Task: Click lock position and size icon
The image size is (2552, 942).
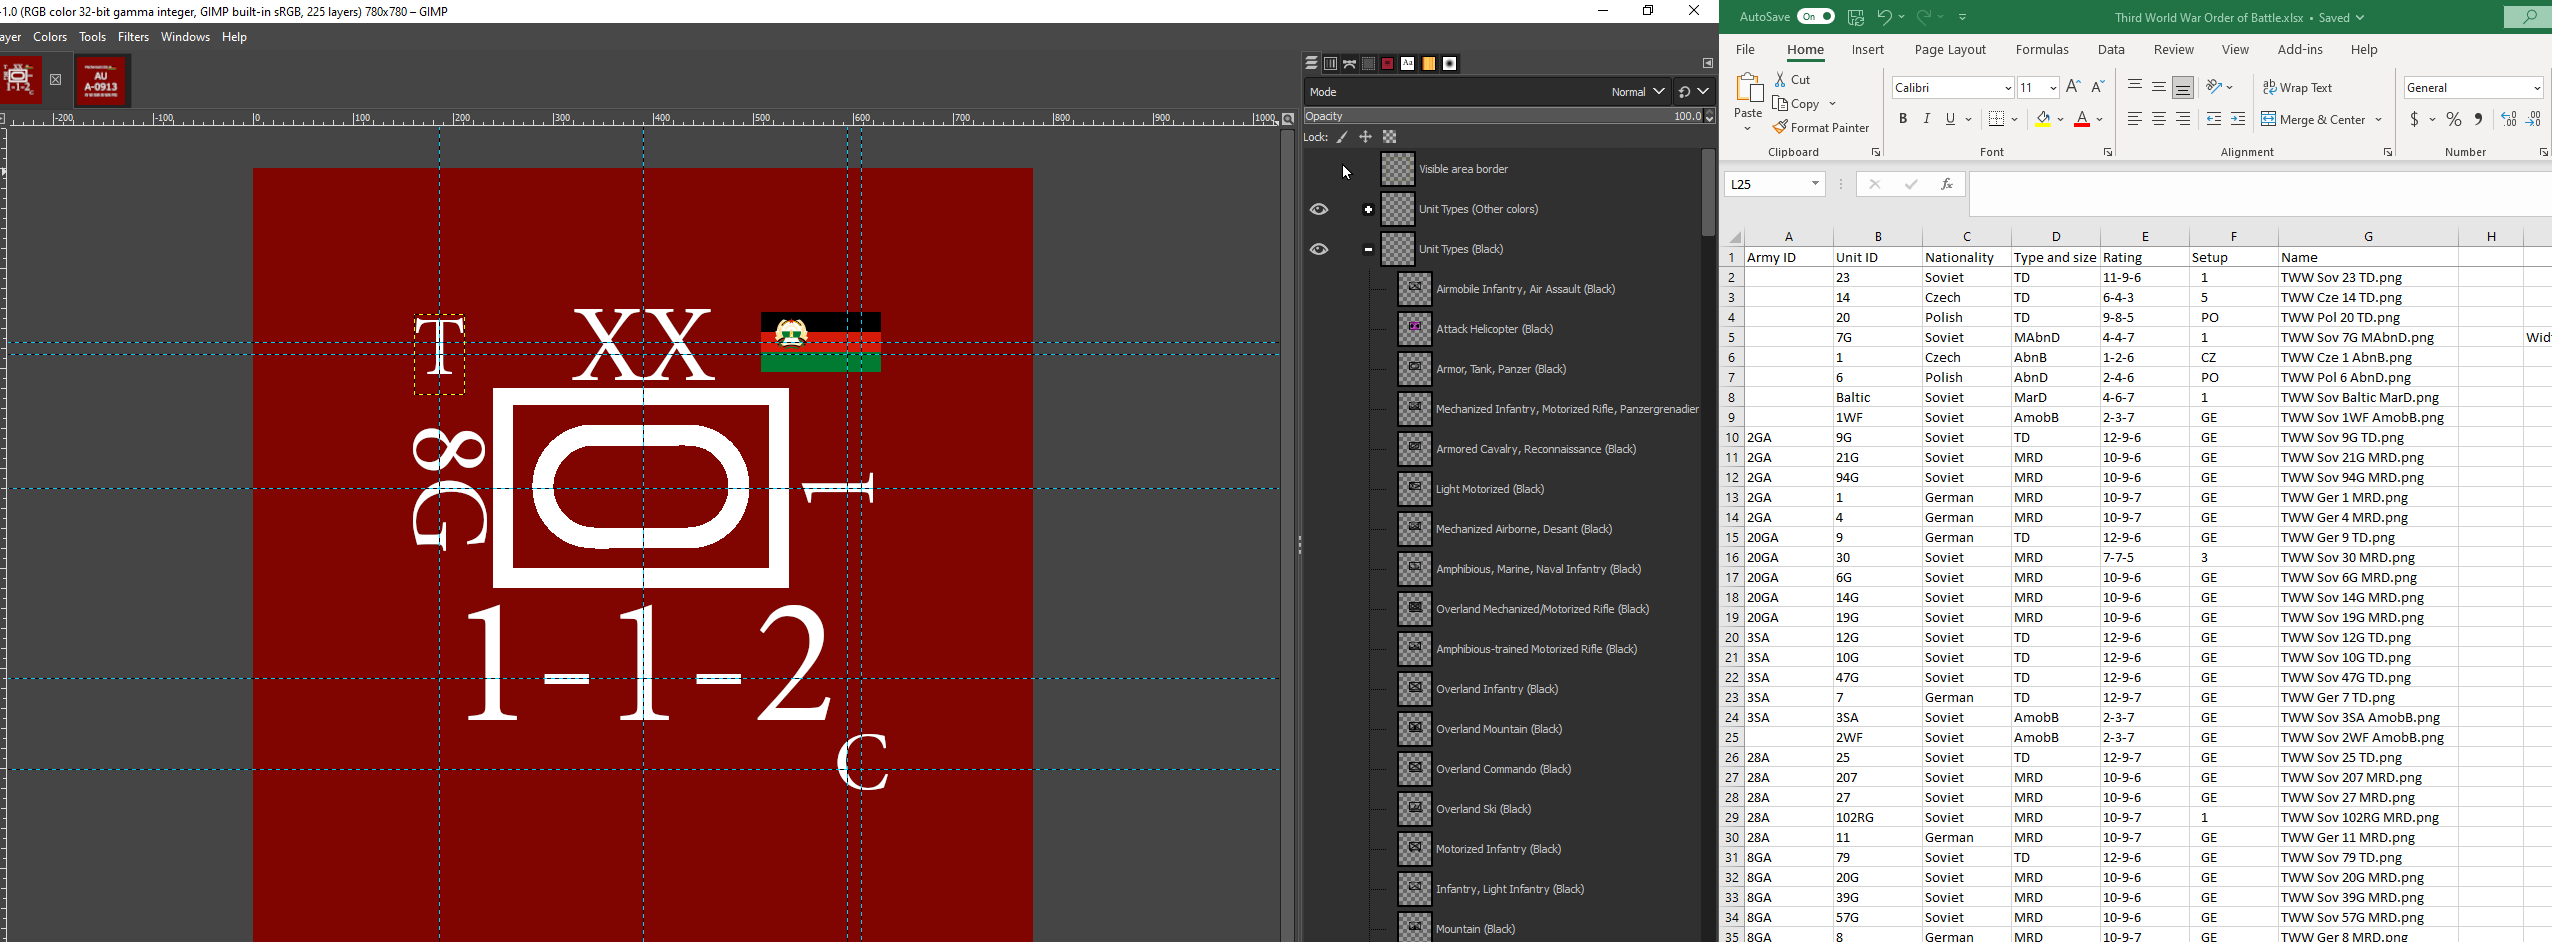Action: [1365, 137]
